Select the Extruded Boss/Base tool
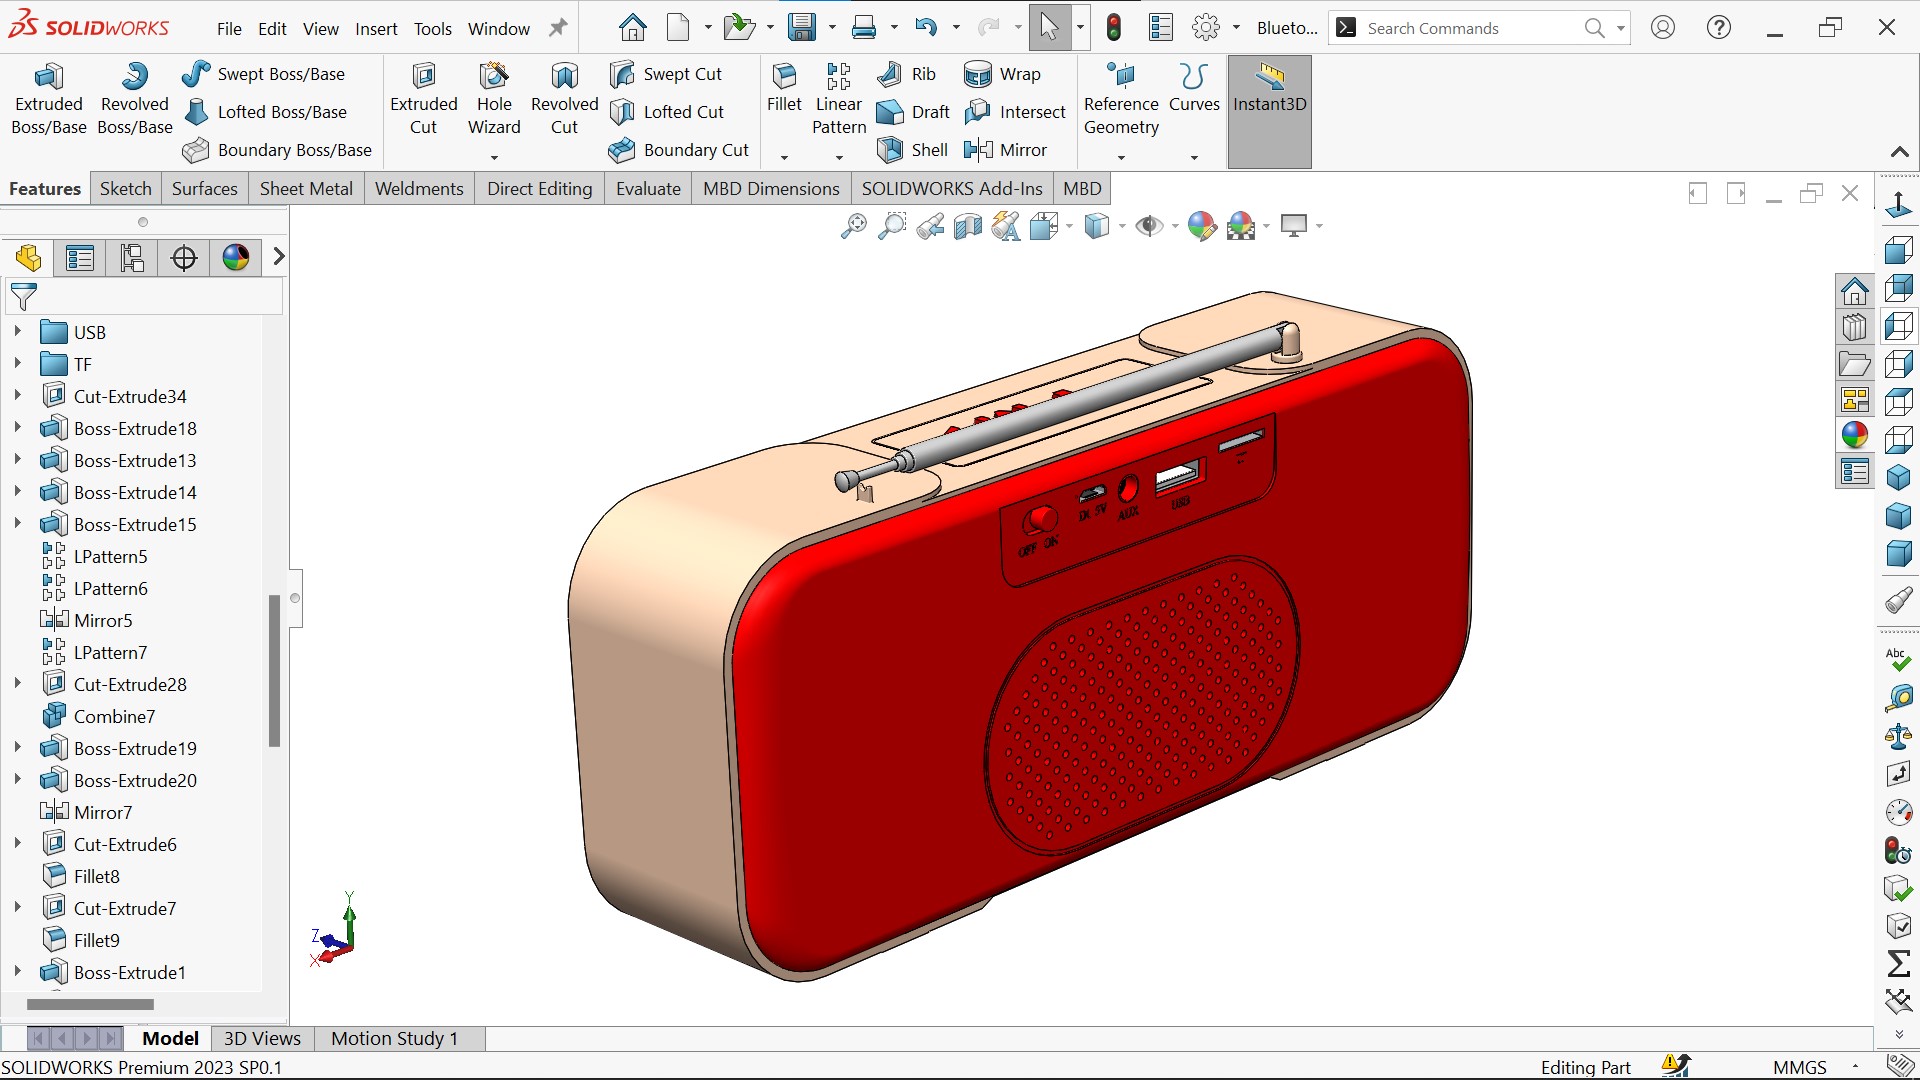 pyautogui.click(x=48, y=98)
